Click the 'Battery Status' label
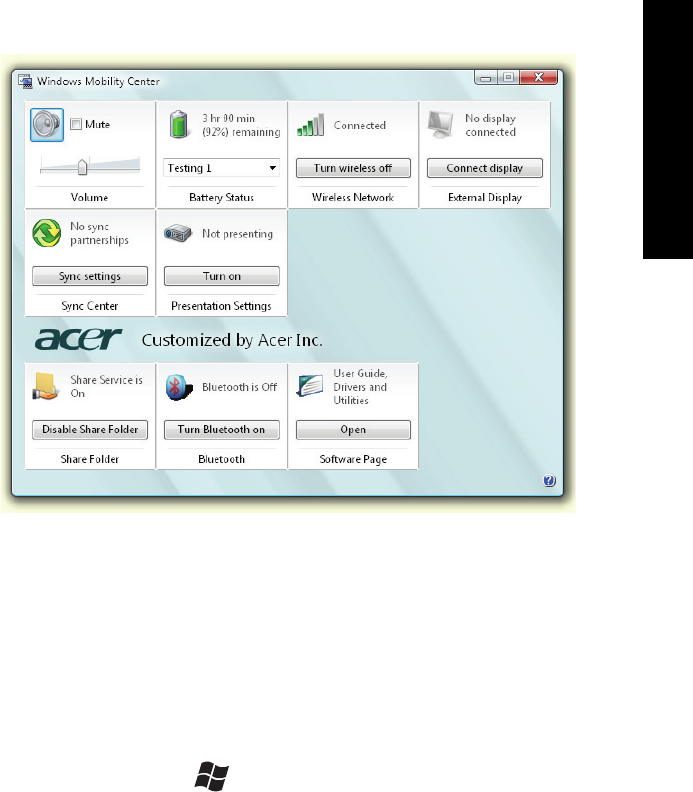Image resolution: width=693 pixels, height=792 pixels. pyautogui.click(x=221, y=197)
